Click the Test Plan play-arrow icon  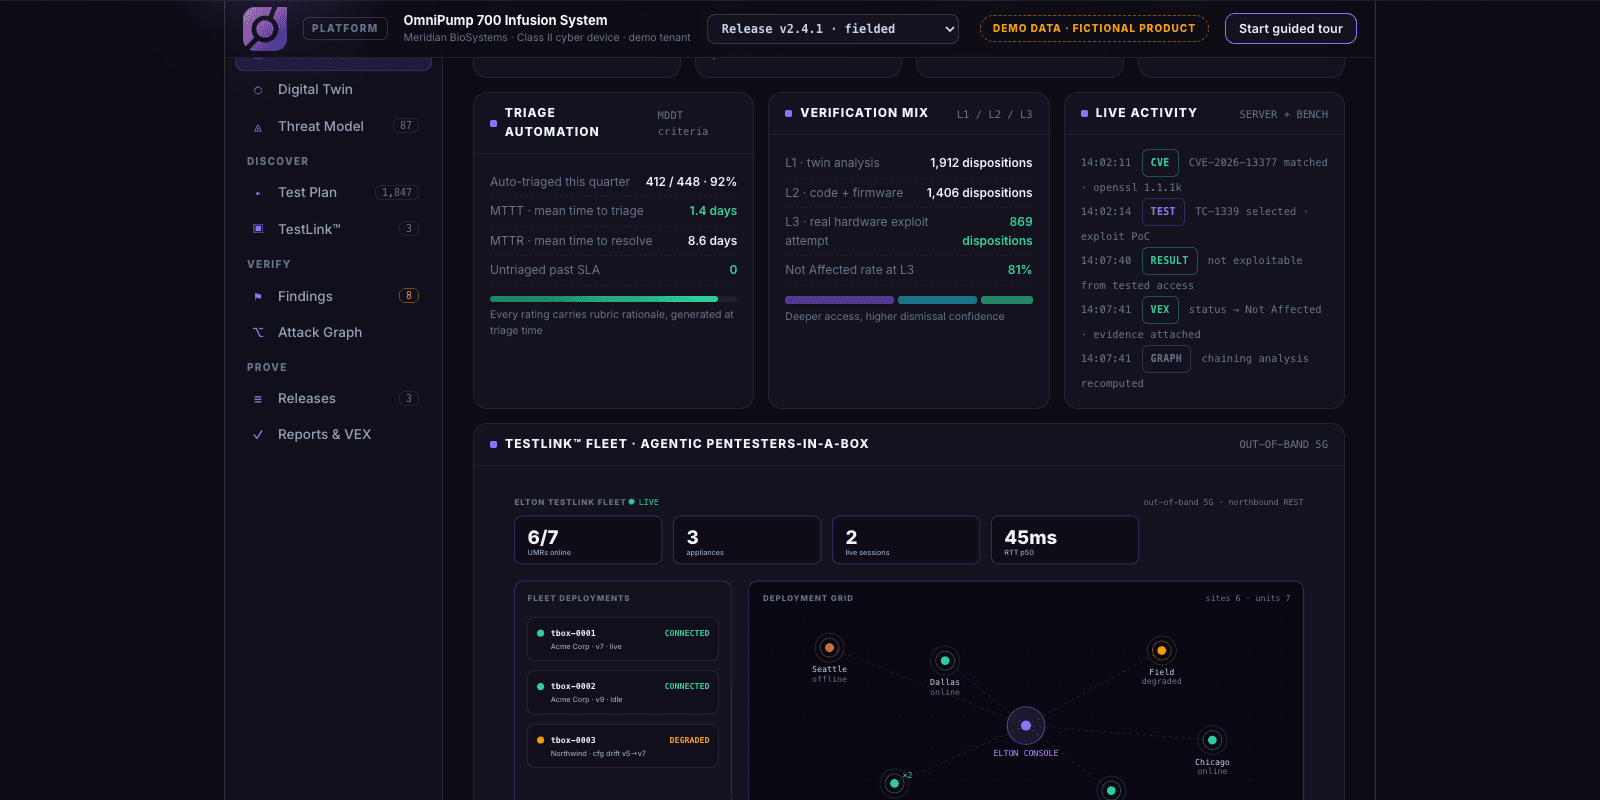258,193
